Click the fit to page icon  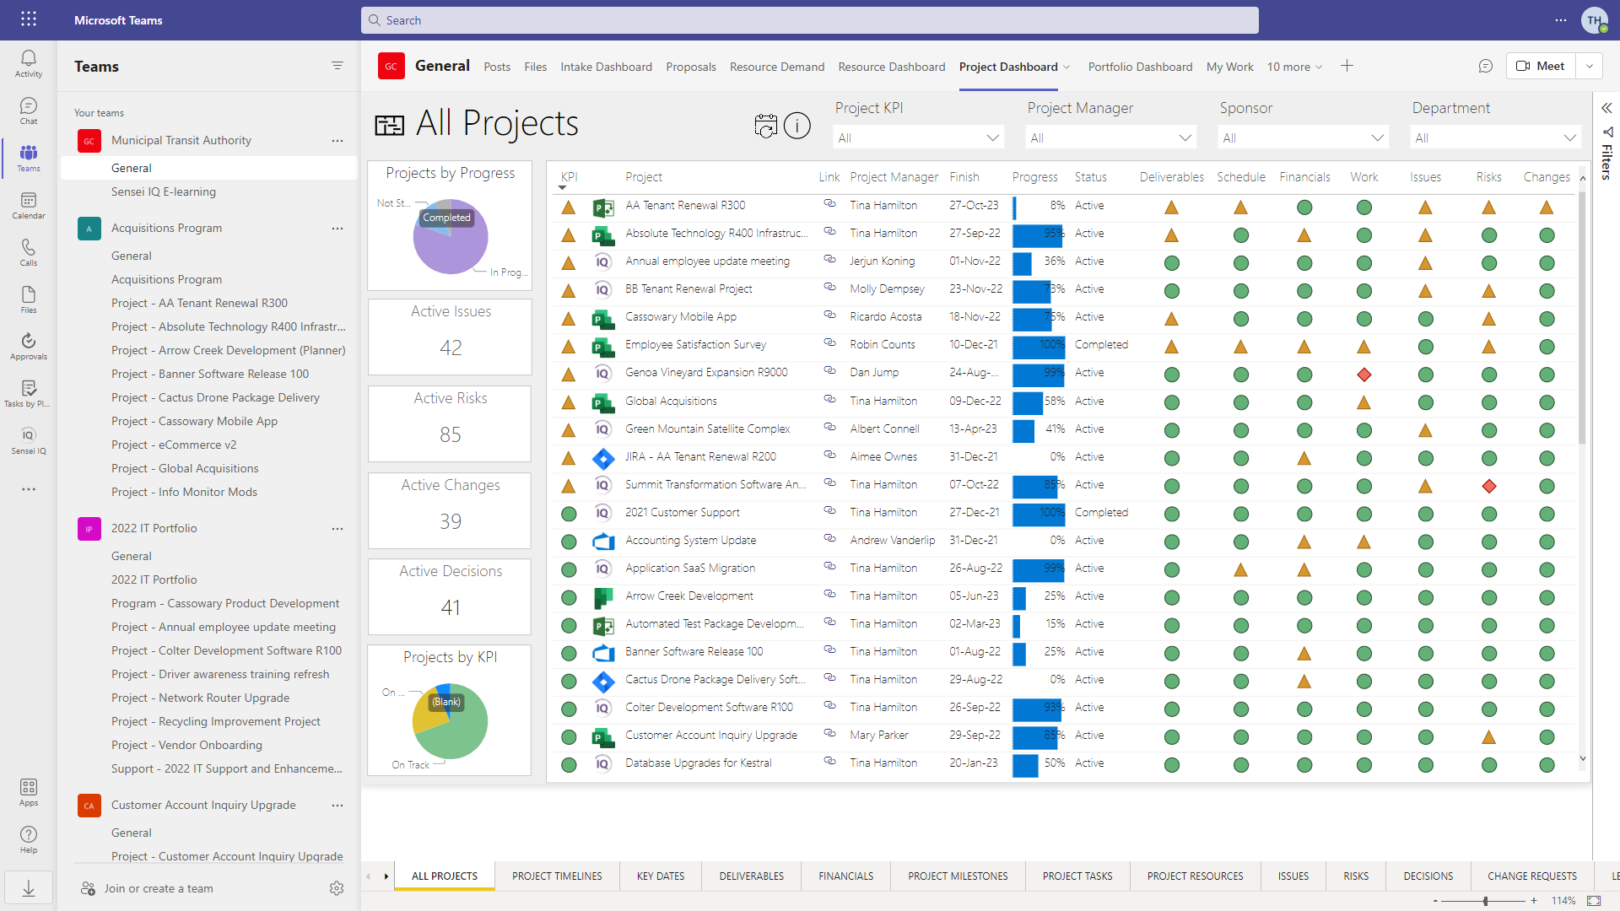(1594, 901)
